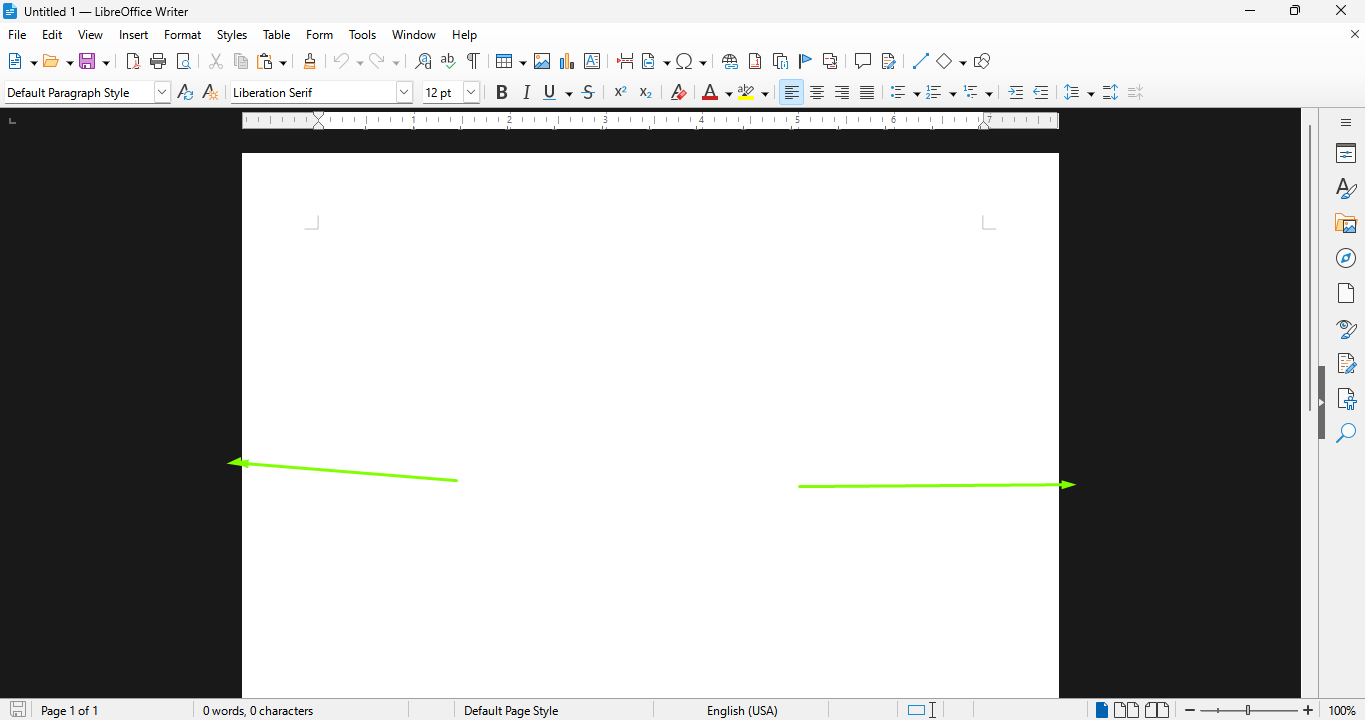Toggle Subscript
Screen dimensions: 1365x720
click(x=646, y=92)
